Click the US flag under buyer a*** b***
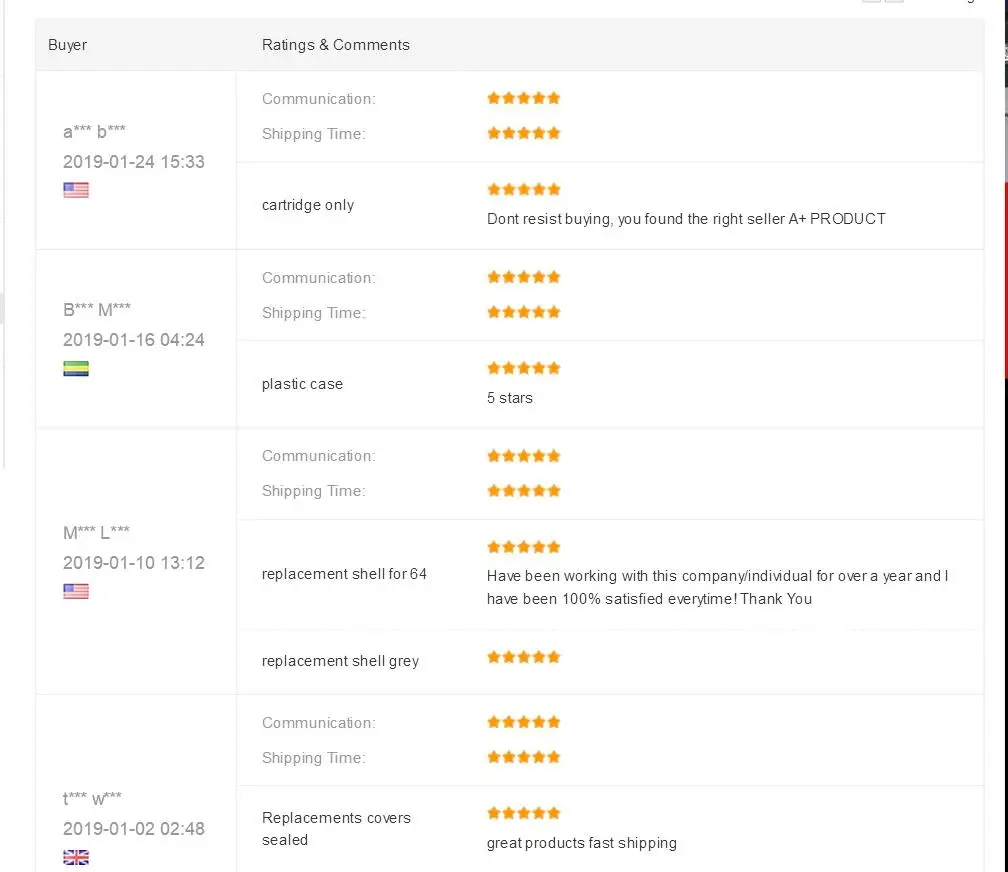 76,190
